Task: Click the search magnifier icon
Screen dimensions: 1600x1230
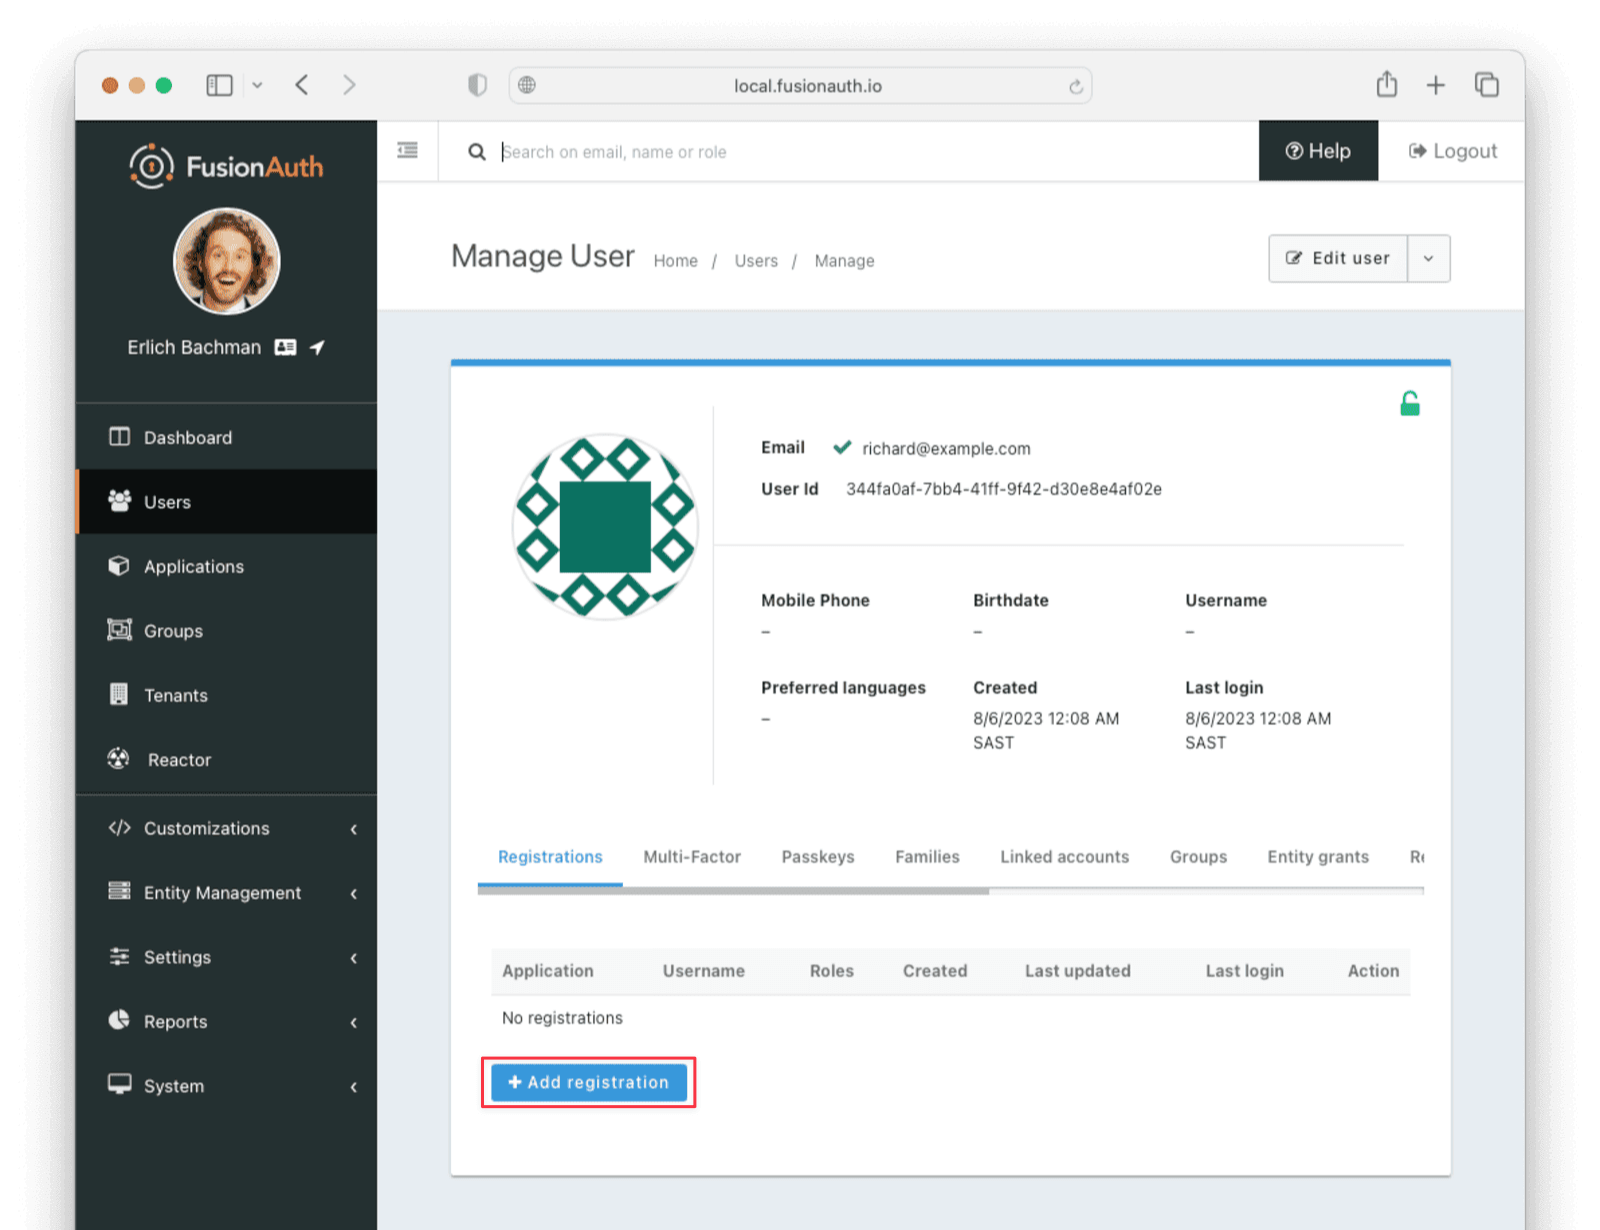Action: [x=477, y=151]
